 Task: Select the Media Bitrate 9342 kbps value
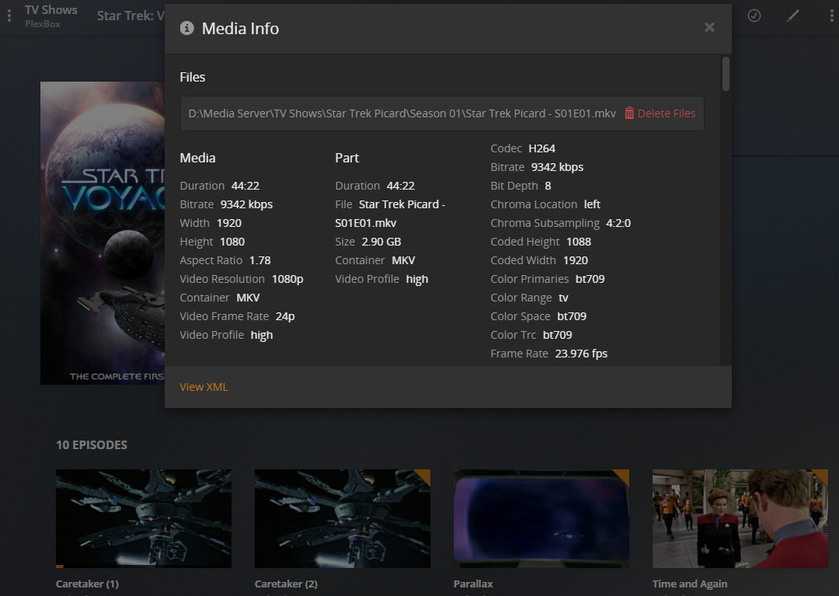(247, 204)
